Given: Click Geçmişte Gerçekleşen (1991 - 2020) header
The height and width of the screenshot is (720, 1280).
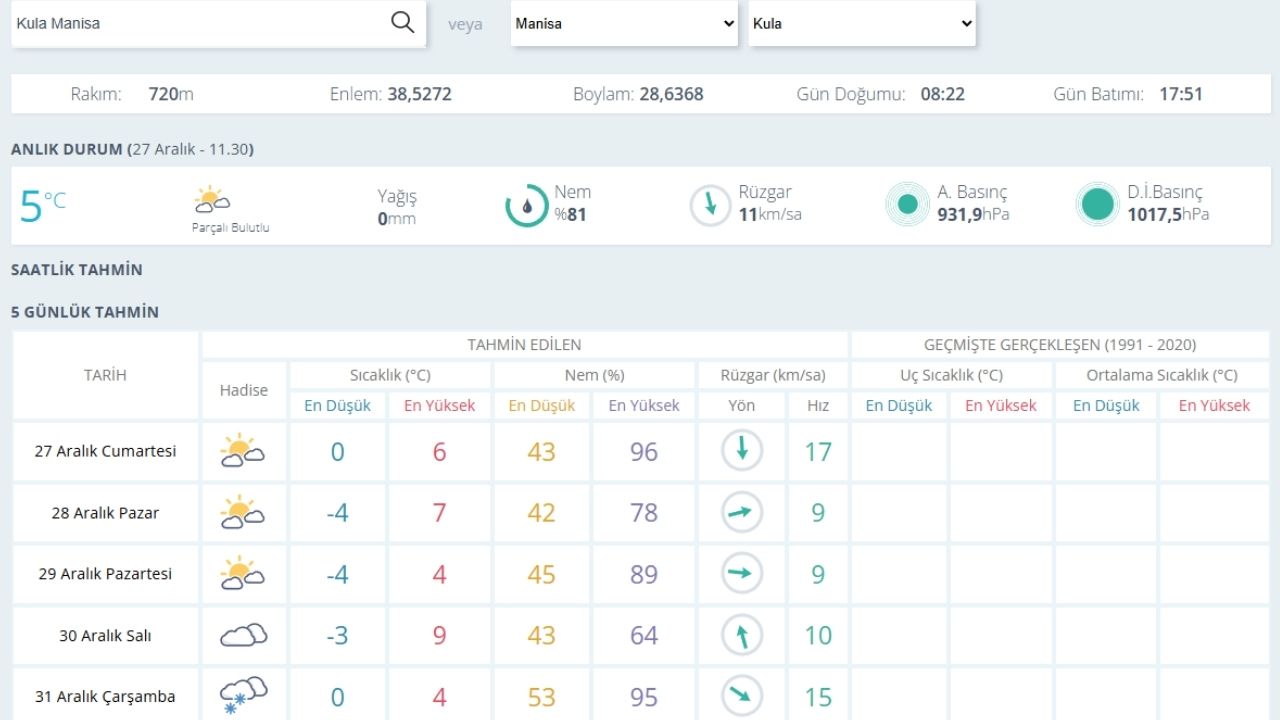Looking at the screenshot, I should click(1060, 345).
